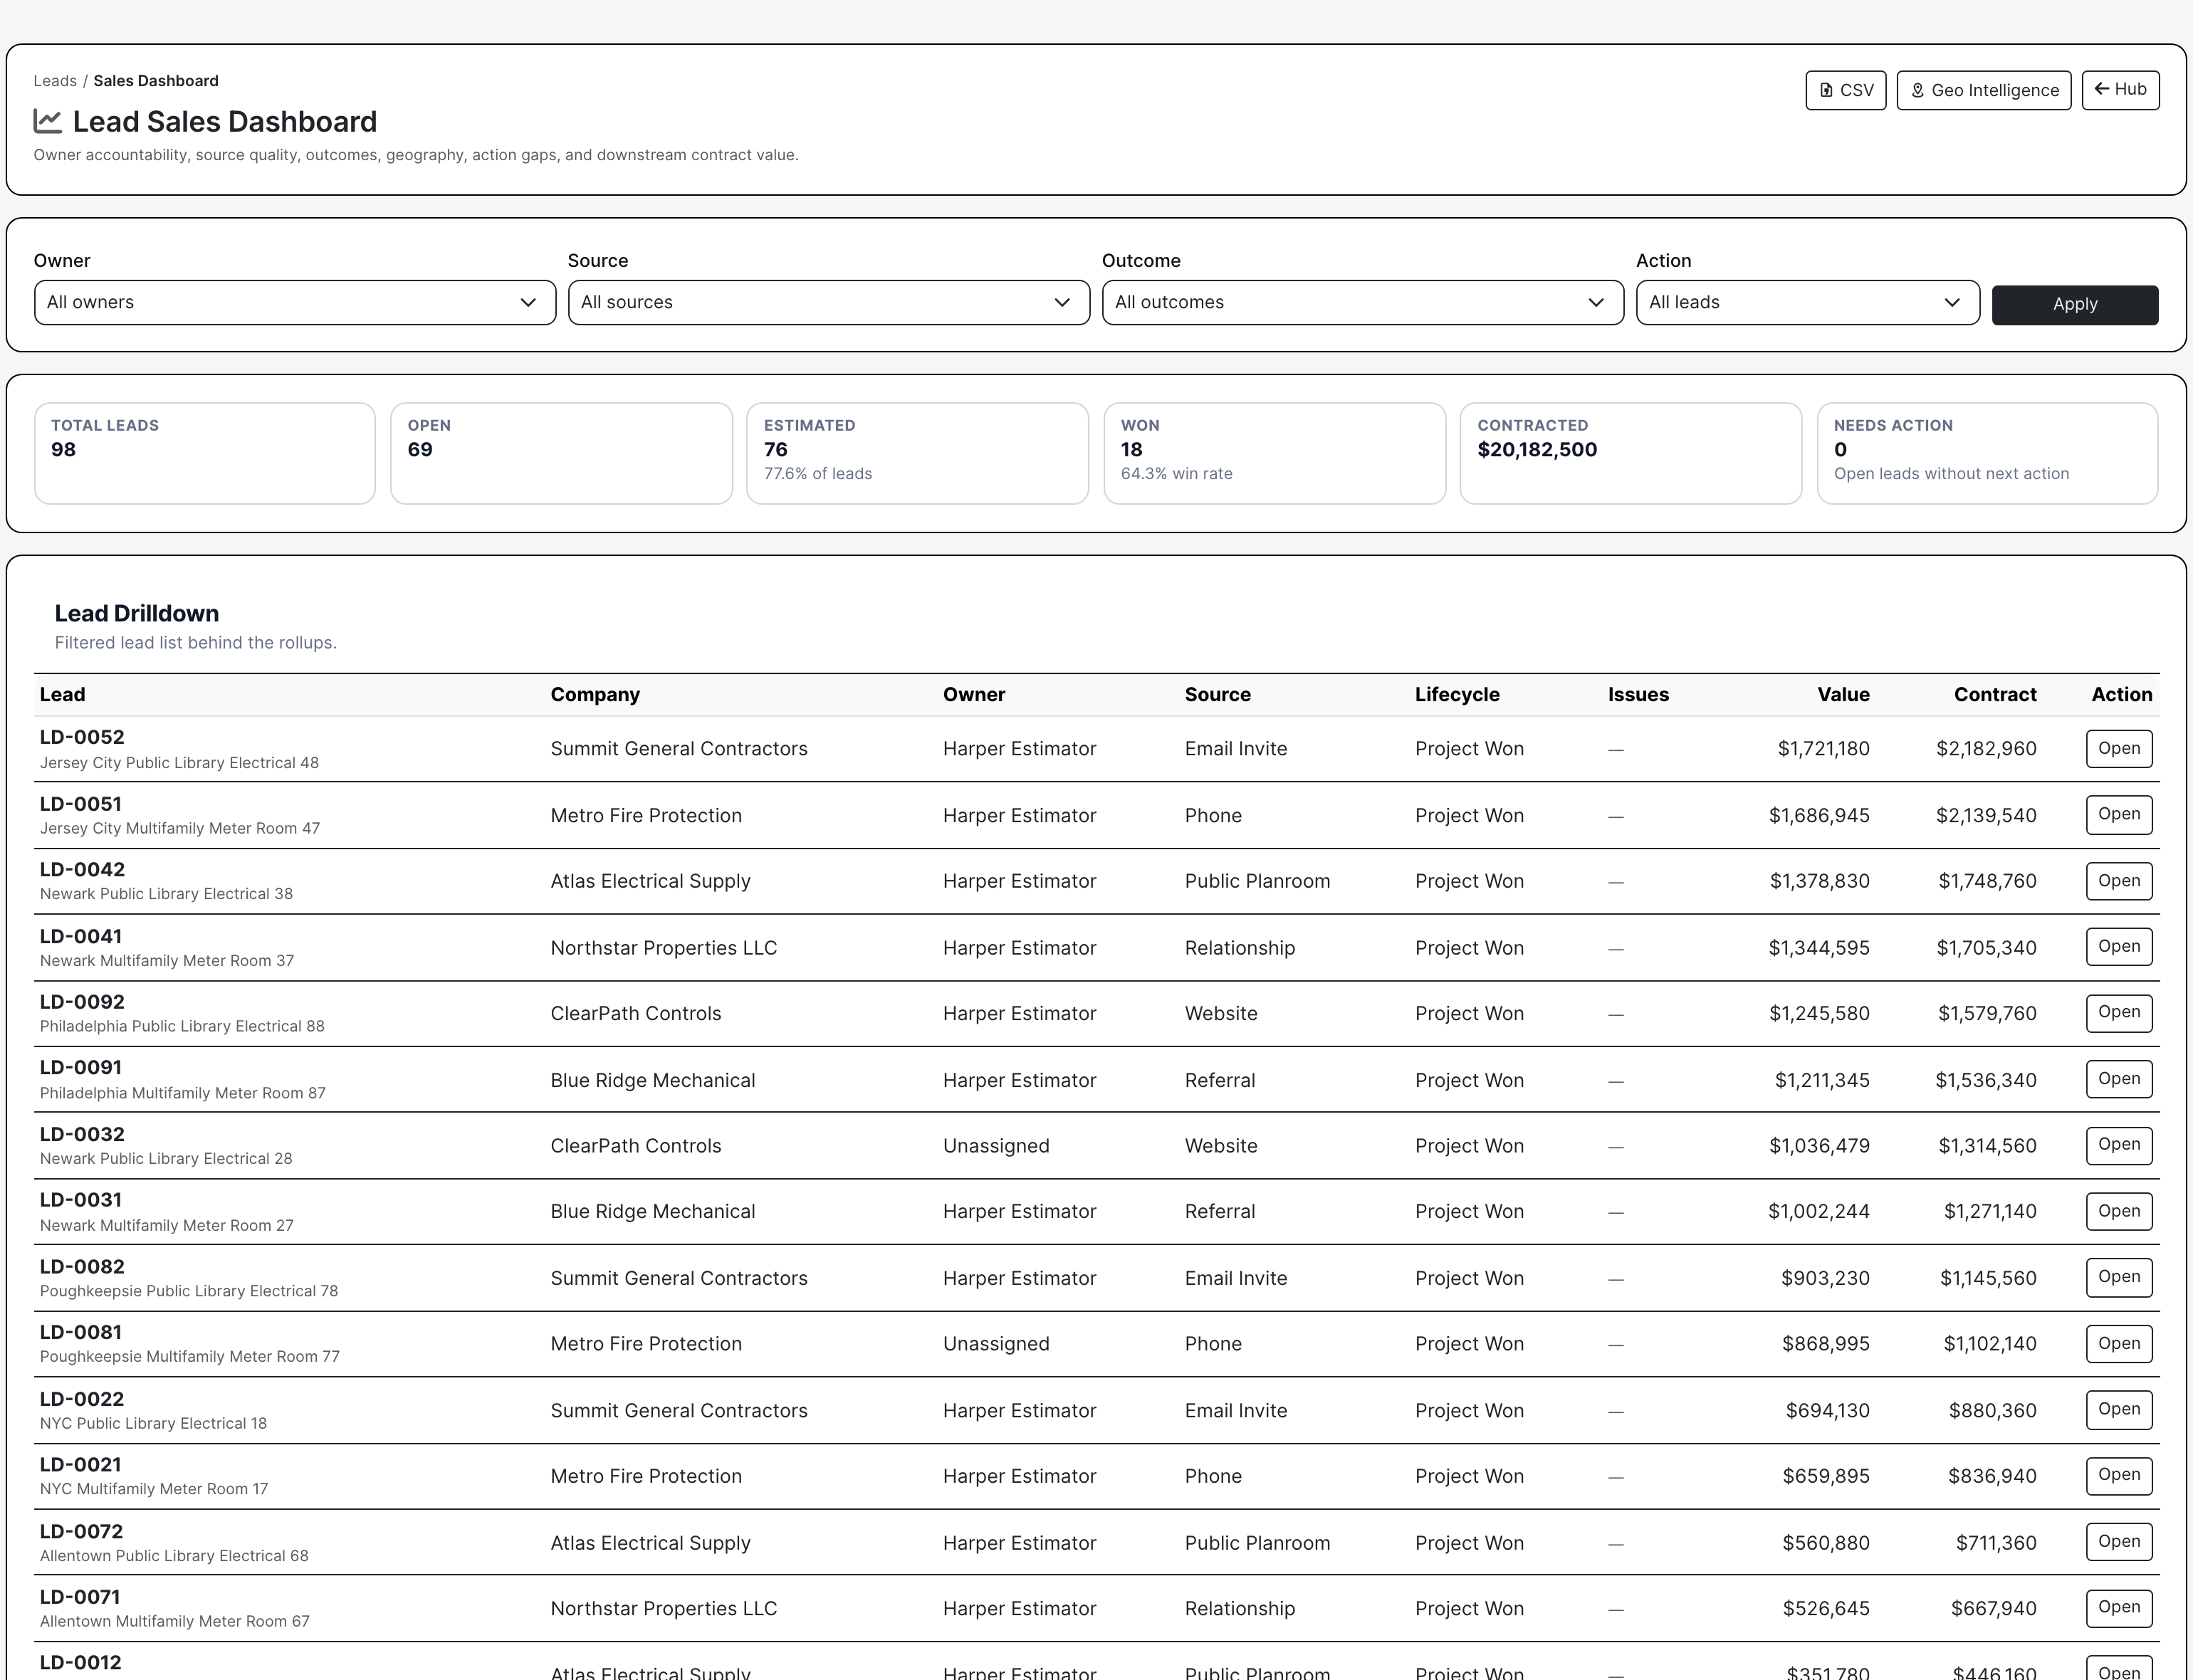Open lead LD-0081
Viewport: 2193px width, 1680px height.
(x=2119, y=1344)
